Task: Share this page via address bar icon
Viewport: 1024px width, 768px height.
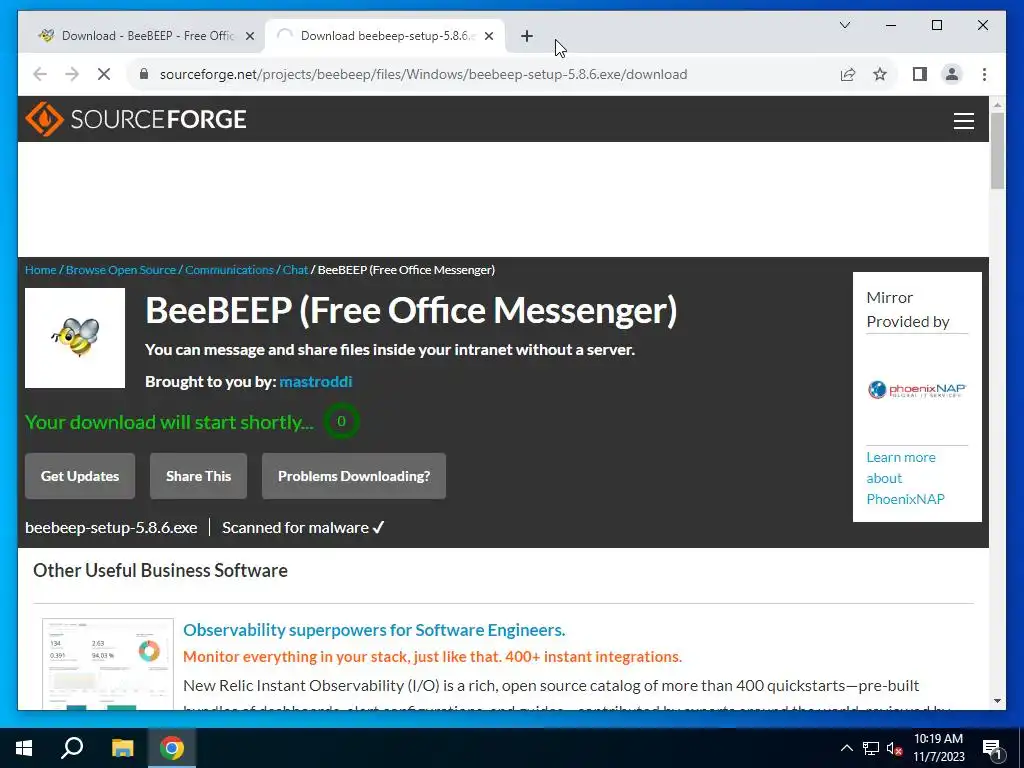Action: [x=848, y=74]
